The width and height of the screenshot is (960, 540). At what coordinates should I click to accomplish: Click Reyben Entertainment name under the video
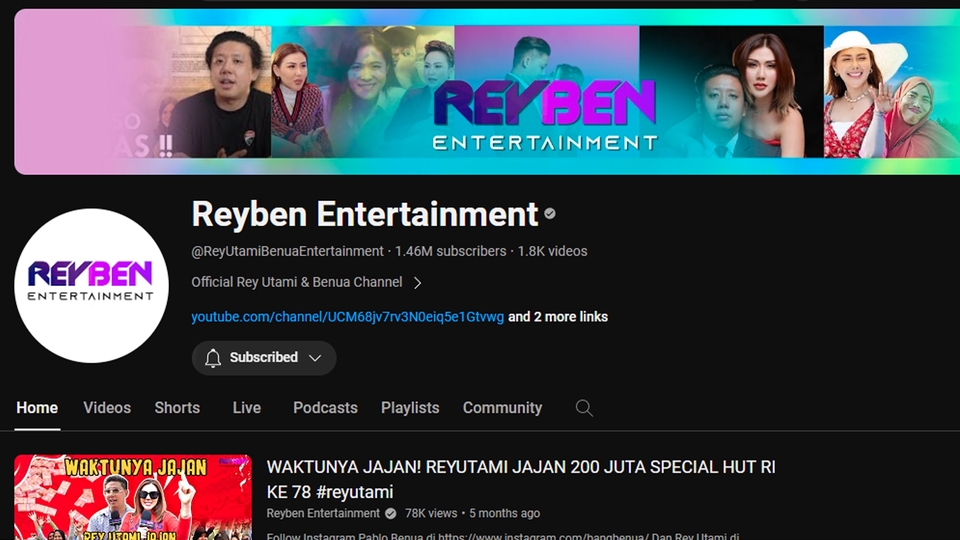(x=323, y=514)
